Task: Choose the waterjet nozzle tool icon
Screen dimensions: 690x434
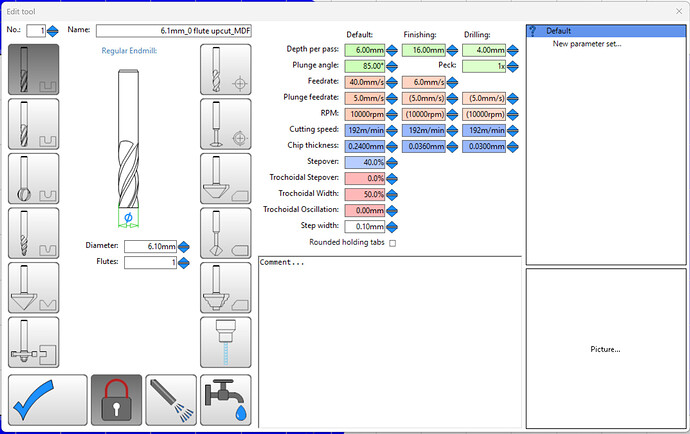Action: coord(226,342)
